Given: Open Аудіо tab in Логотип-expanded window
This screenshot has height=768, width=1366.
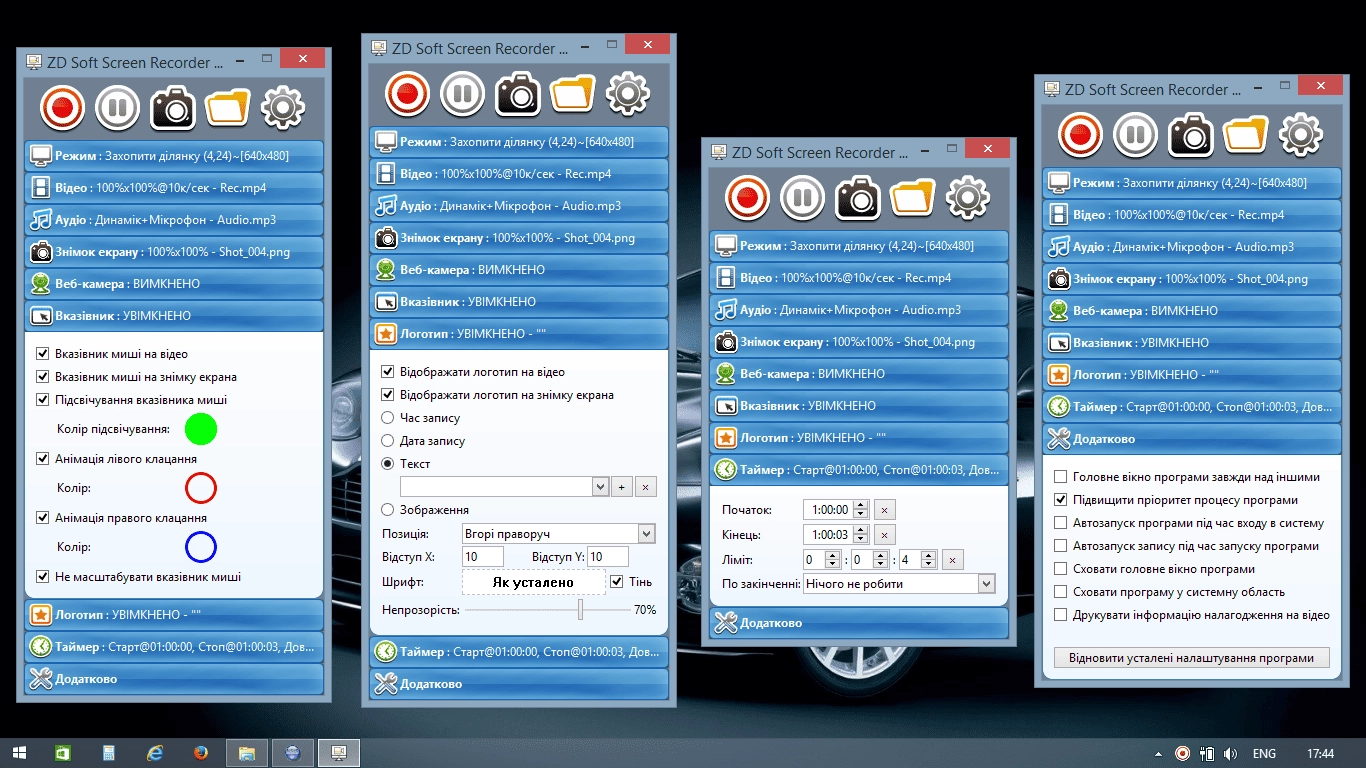Looking at the screenshot, I should click(x=519, y=206).
